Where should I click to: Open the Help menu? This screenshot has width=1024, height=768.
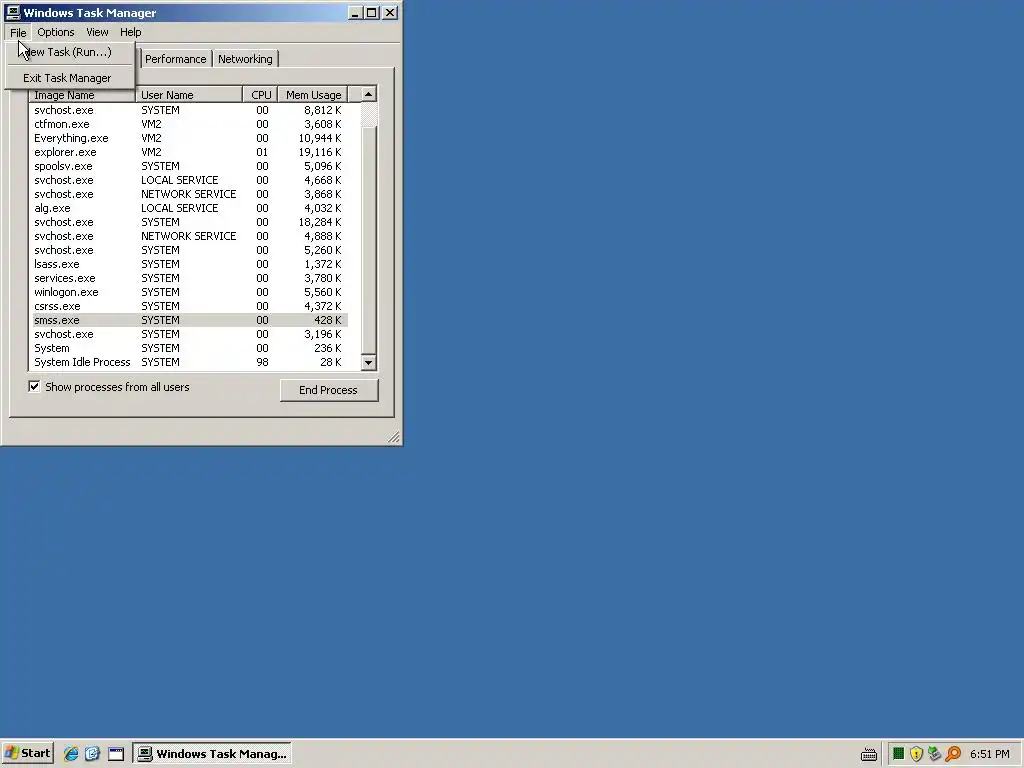[131, 32]
